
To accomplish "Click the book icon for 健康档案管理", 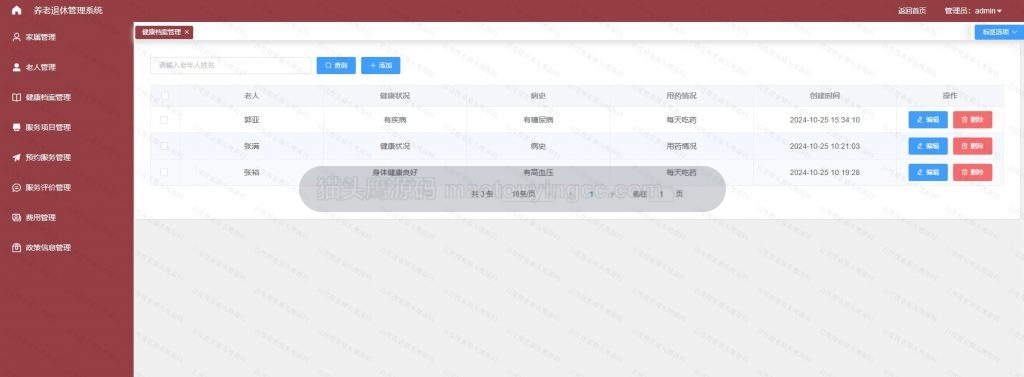I will tap(17, 97).
